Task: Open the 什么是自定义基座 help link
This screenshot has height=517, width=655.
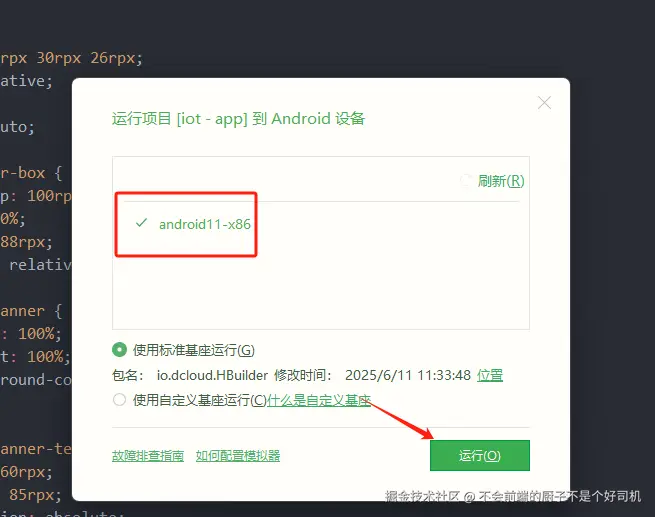Action: tap(319, 400)
